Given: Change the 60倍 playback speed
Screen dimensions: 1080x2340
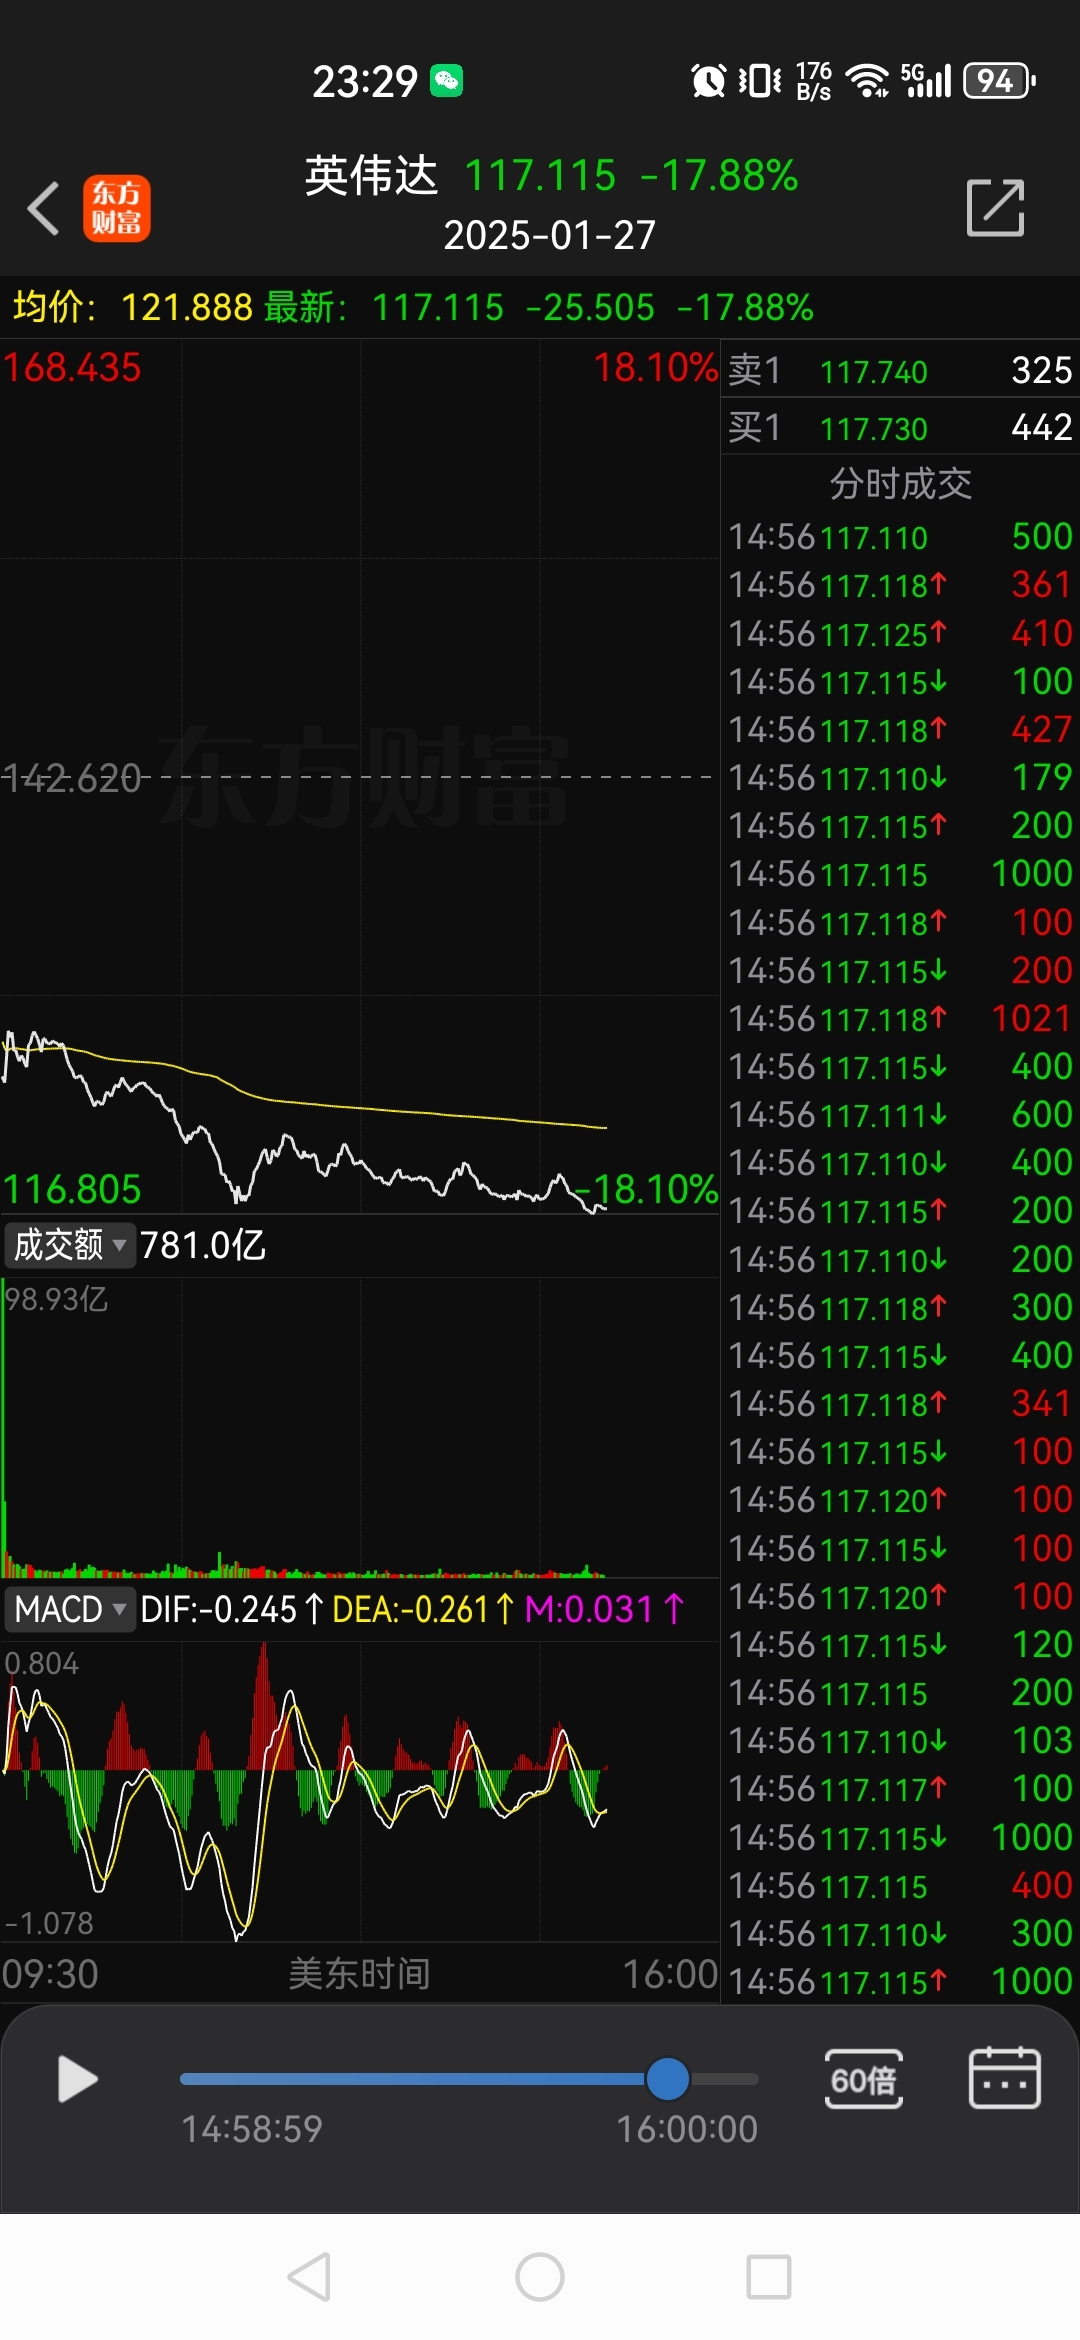Looking at the screenshot, I should click(864, 2079).
